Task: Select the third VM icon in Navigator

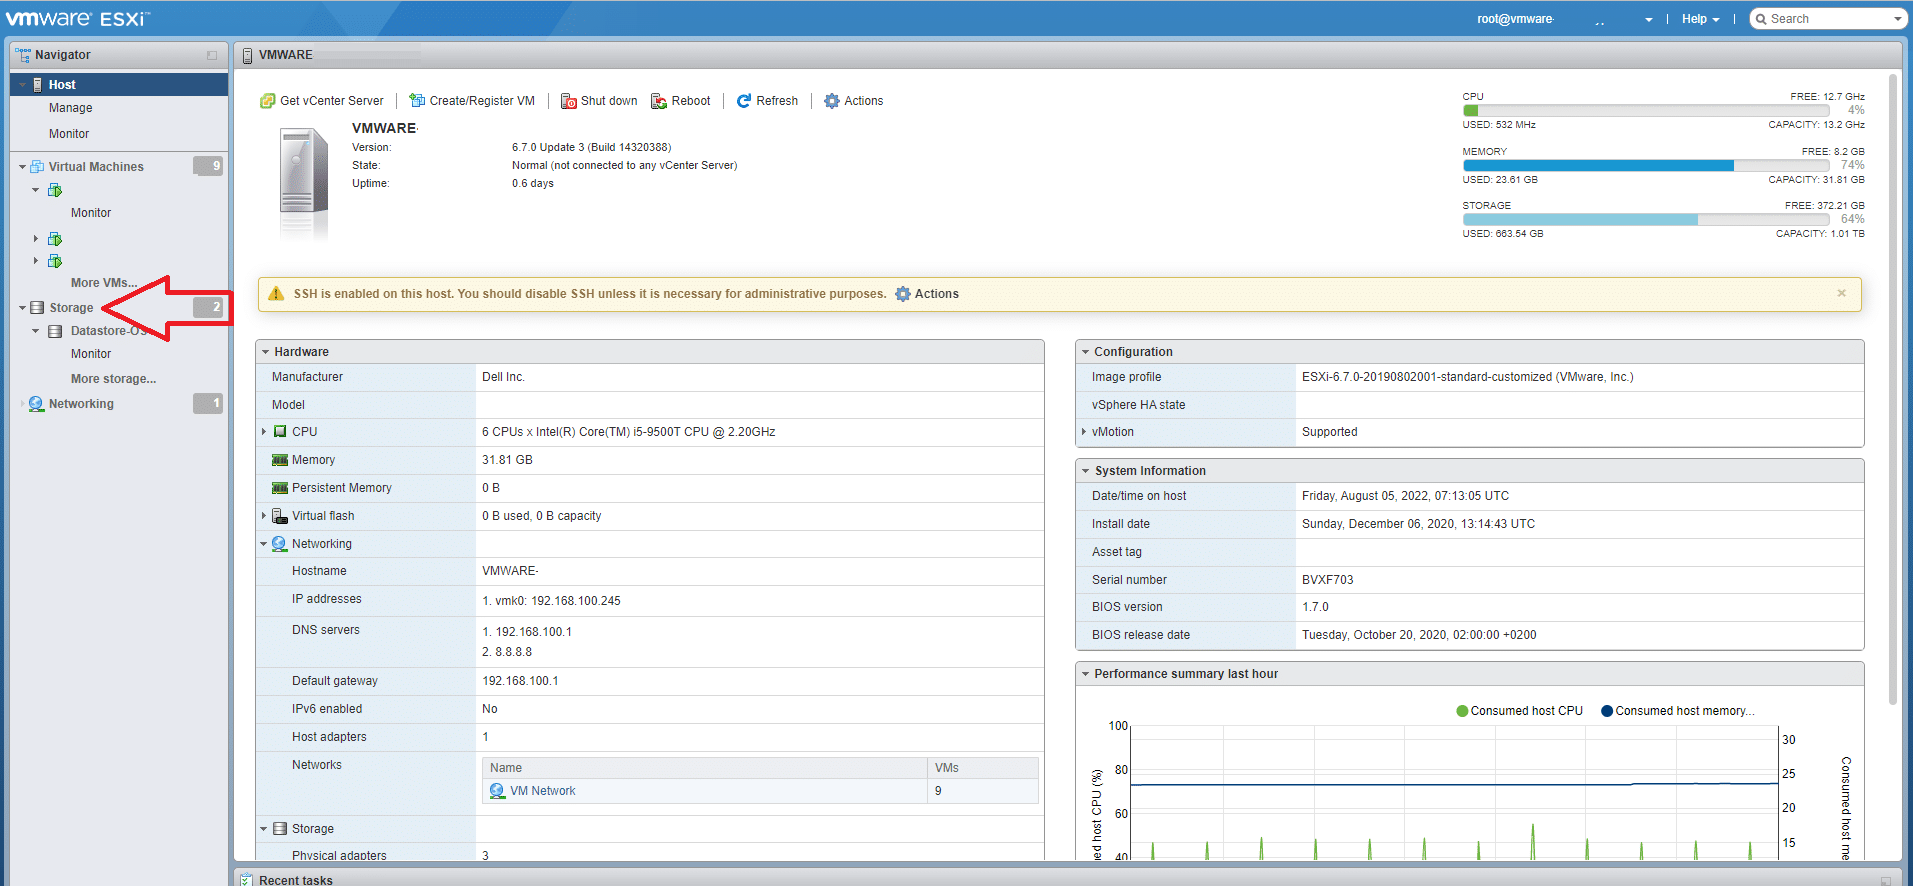Action: [x=55, y=261]
